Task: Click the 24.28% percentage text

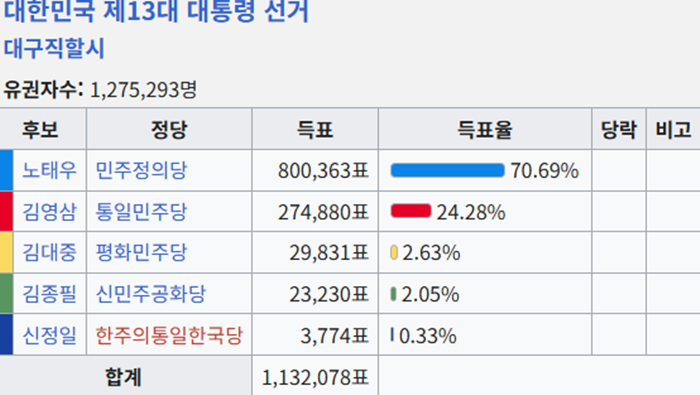Action: pyautogui.click(x=471, y=212)
